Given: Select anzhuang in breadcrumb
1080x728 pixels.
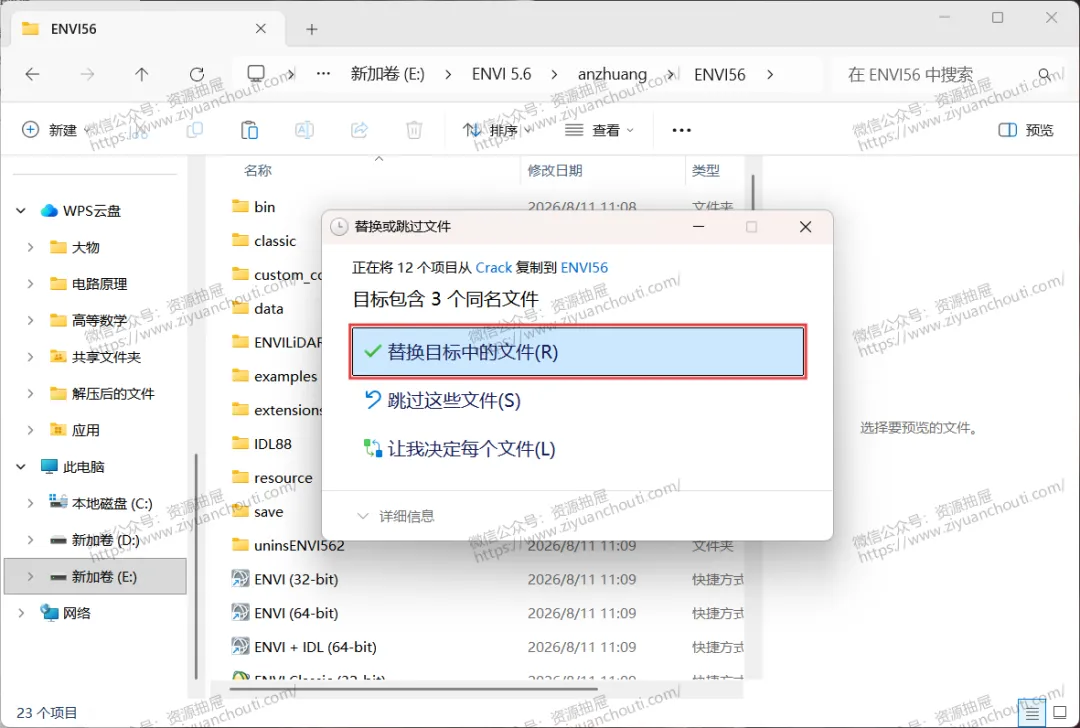Looking at the screenshot, I should (x=612, y=74).
